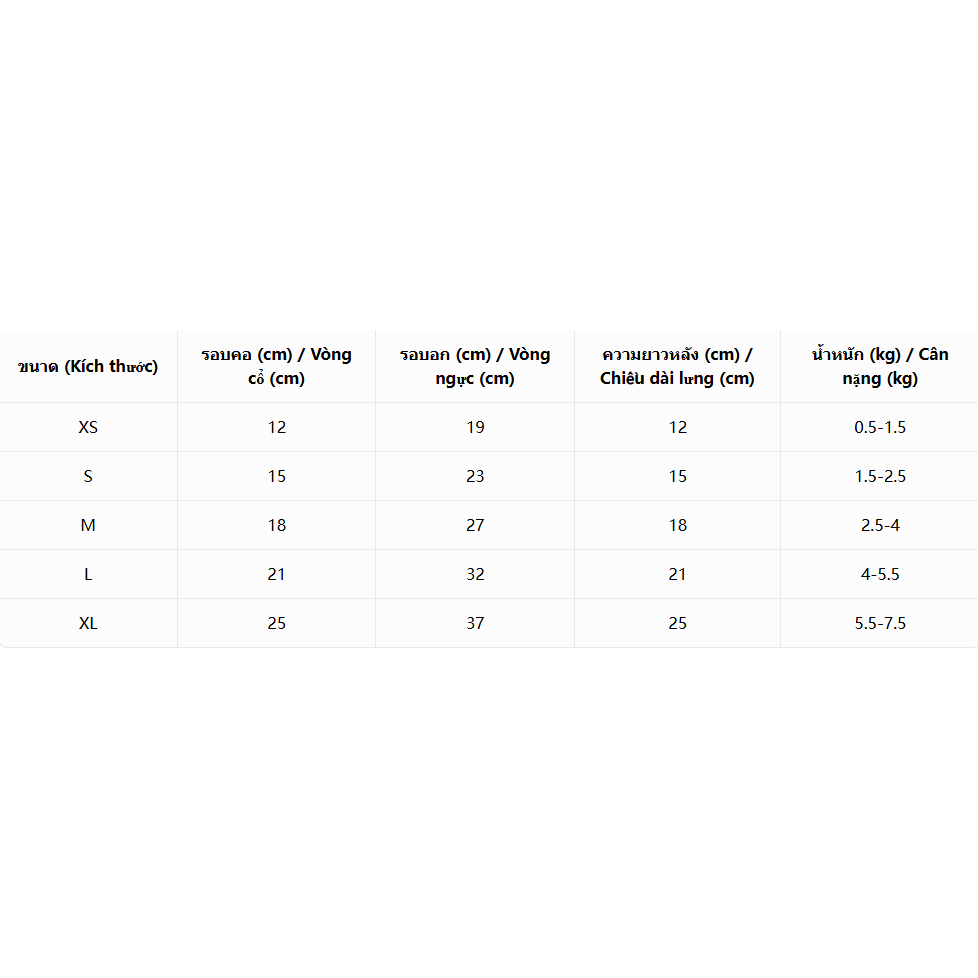Click the 4-5.5 weight value
The image size is (978, 978).
880,574
